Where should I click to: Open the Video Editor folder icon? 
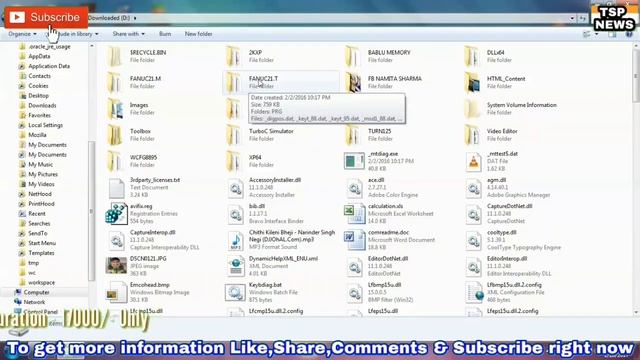(473, 135)
